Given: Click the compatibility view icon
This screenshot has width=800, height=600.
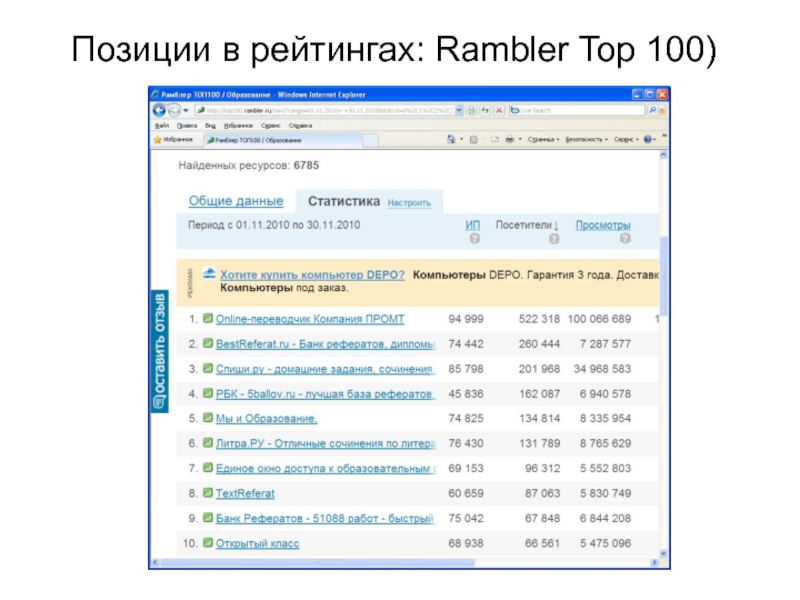Looking at the screenshot, I should click(471, 110).
